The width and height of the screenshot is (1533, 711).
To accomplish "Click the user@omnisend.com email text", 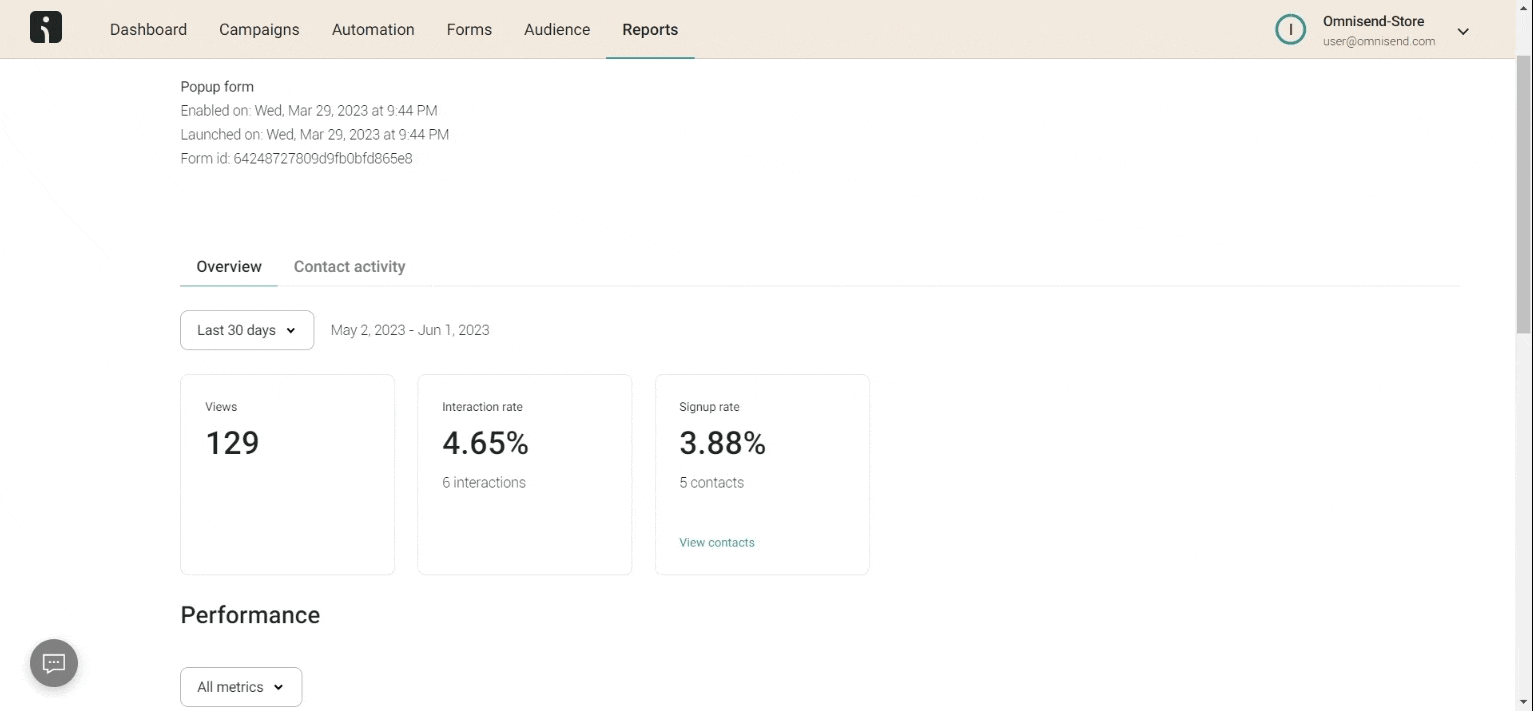I will click(x=1378, y=42).
